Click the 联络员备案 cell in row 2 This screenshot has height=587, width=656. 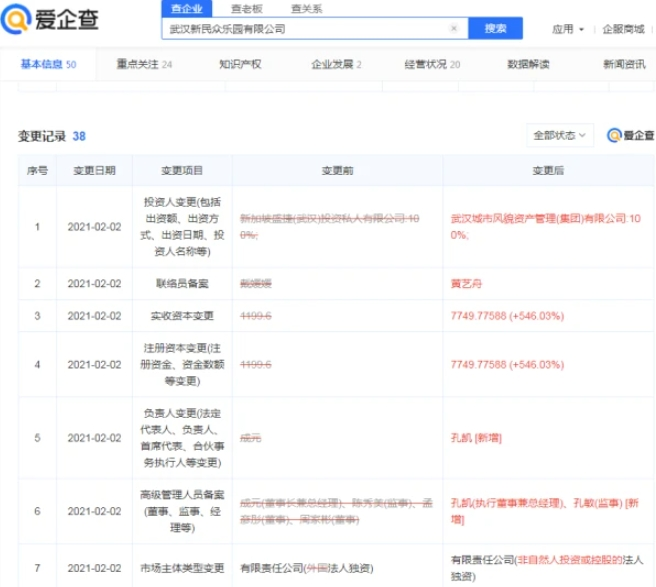tap(182, 284)
